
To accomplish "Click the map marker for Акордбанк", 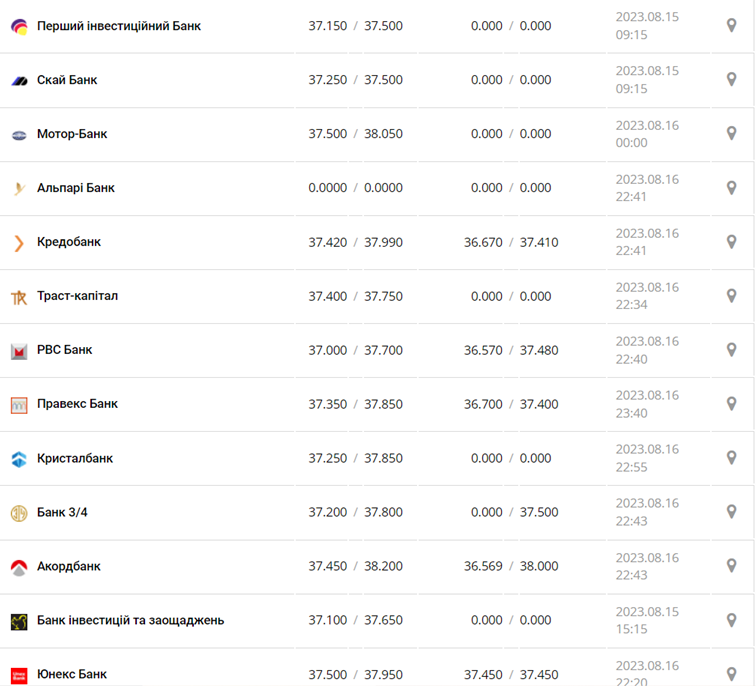I will coord(731,565).
